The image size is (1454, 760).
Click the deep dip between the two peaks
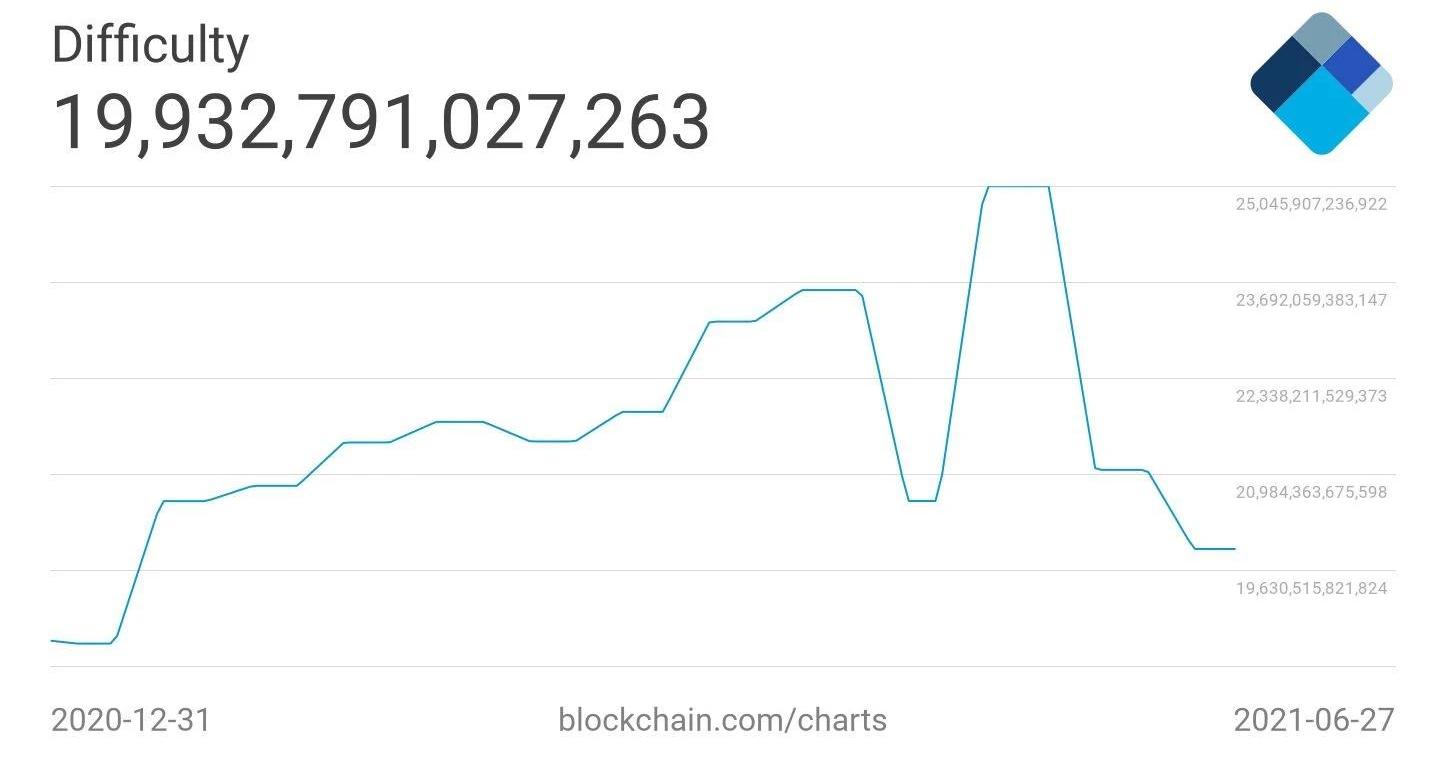point(922,500)
